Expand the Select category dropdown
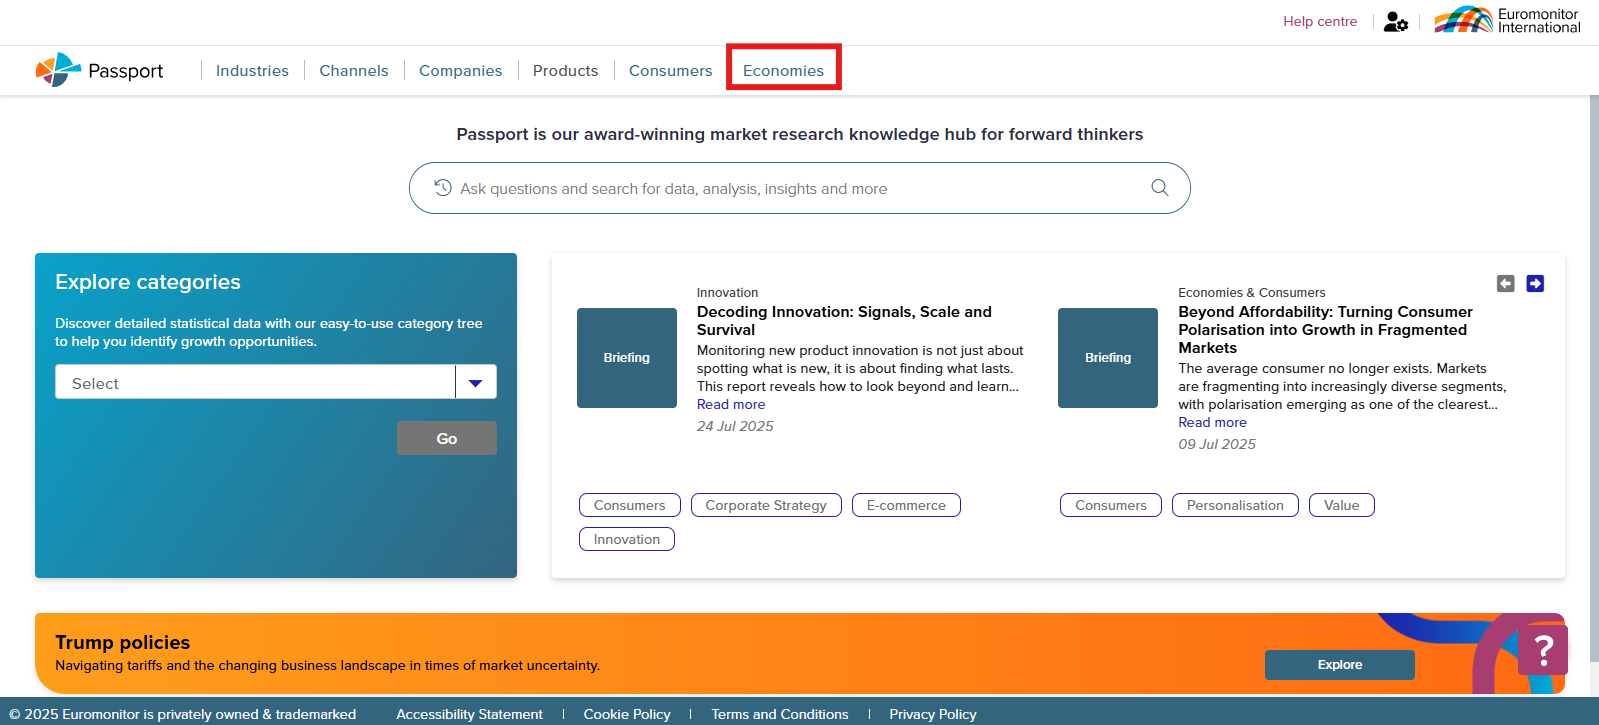Image resolution: width=1599 pixels, height=725 pixels. [x=475, y=383]
